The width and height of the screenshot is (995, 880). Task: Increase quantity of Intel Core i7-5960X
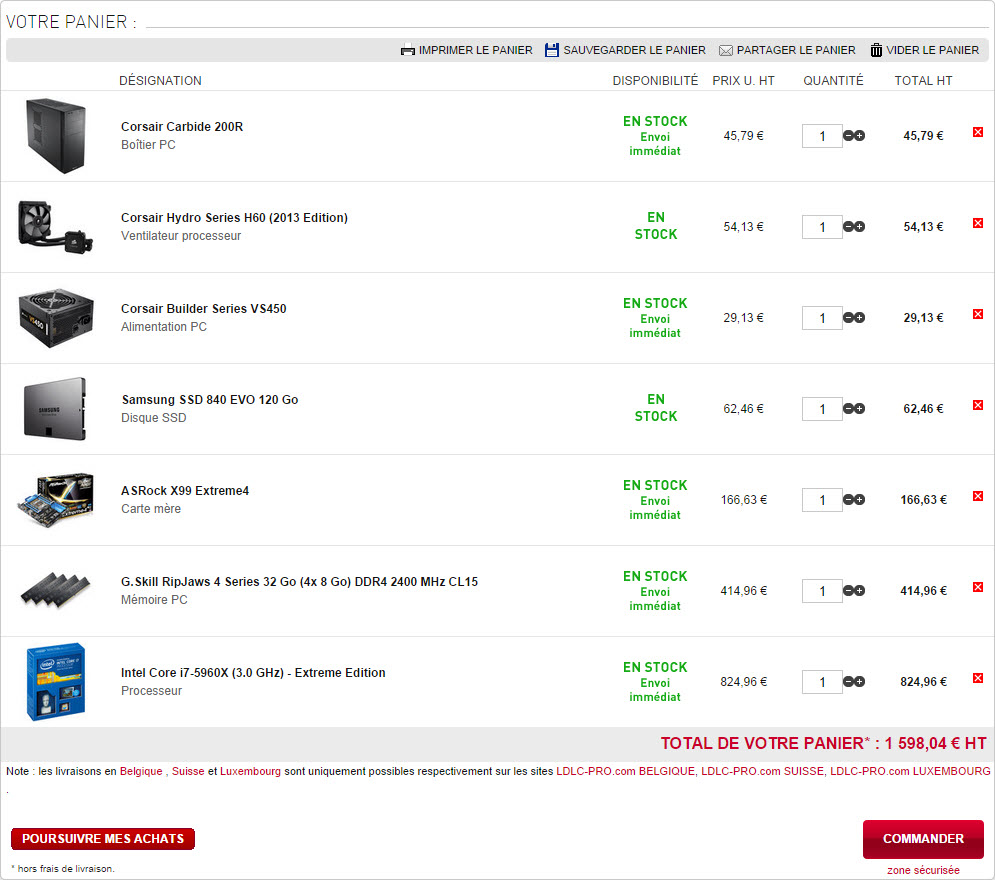860,682
